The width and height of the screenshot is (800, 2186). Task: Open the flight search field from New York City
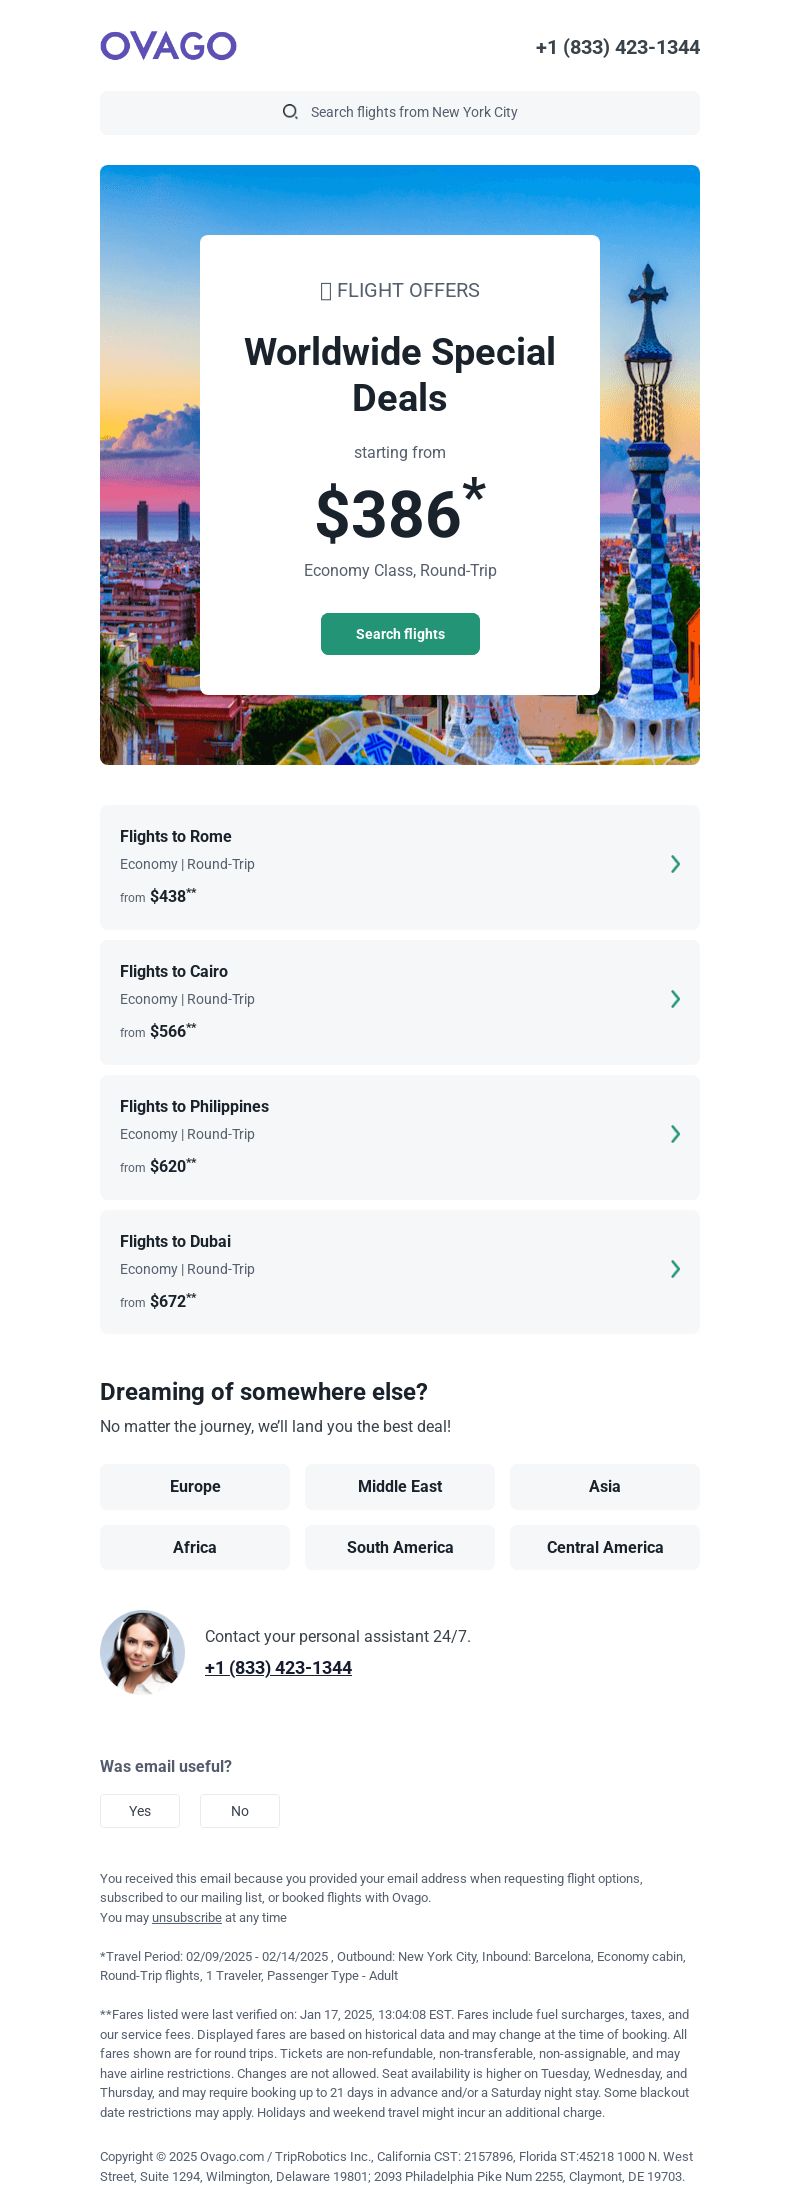pyautogui.click(x=400, y=113)
